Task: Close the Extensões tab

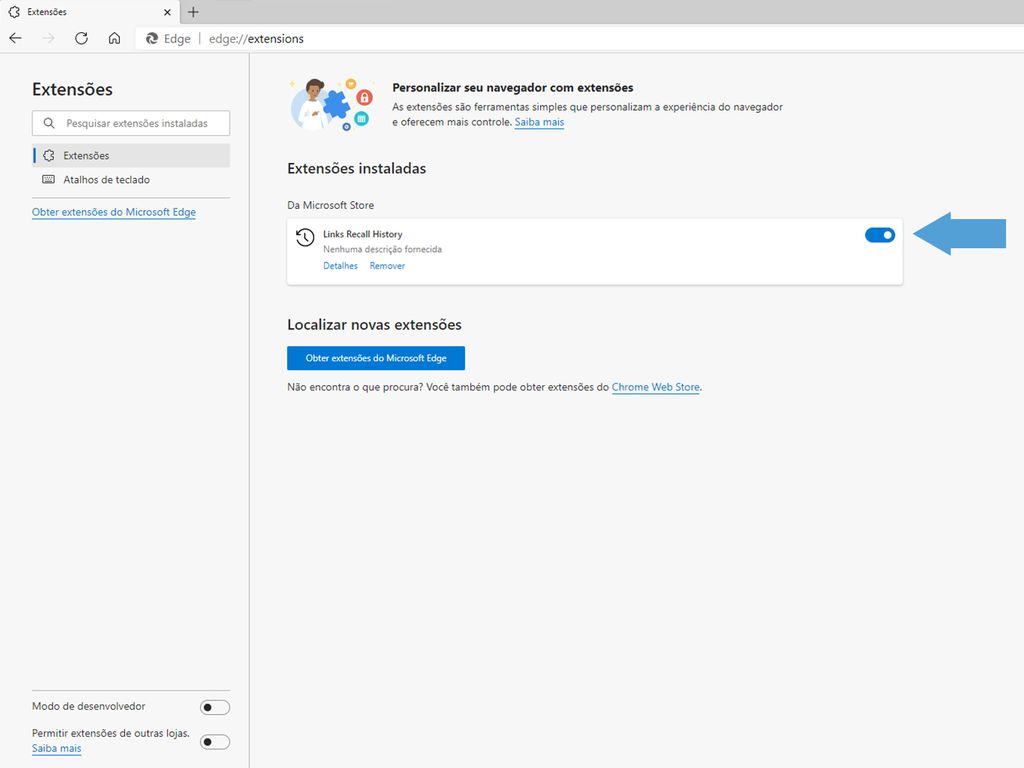Action: (167, 12)
